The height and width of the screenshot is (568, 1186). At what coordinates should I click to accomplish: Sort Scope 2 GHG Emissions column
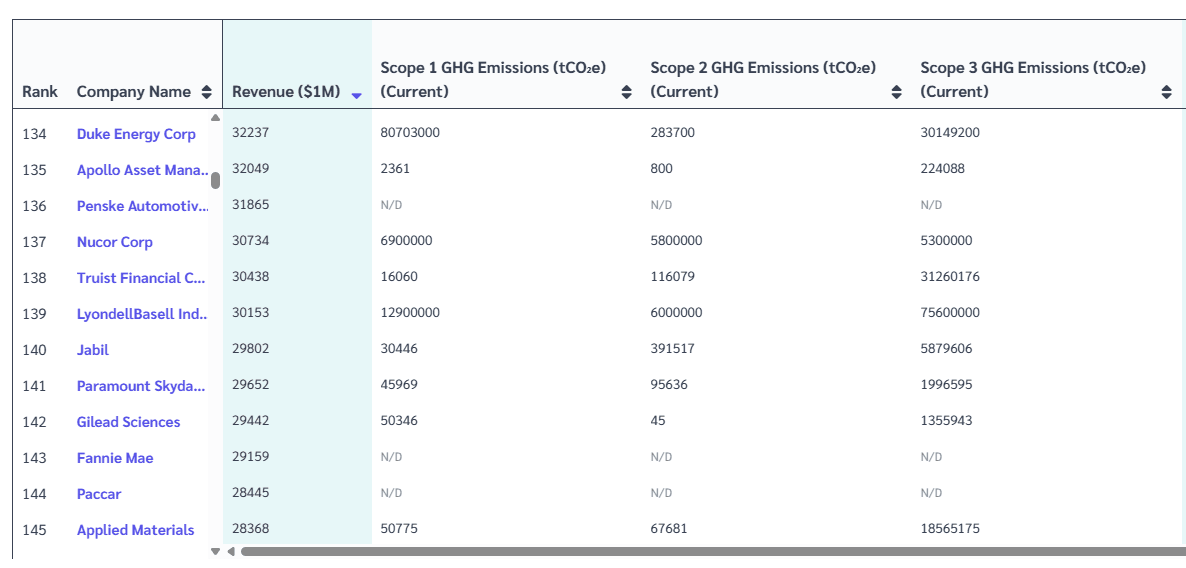click(896, 92)
